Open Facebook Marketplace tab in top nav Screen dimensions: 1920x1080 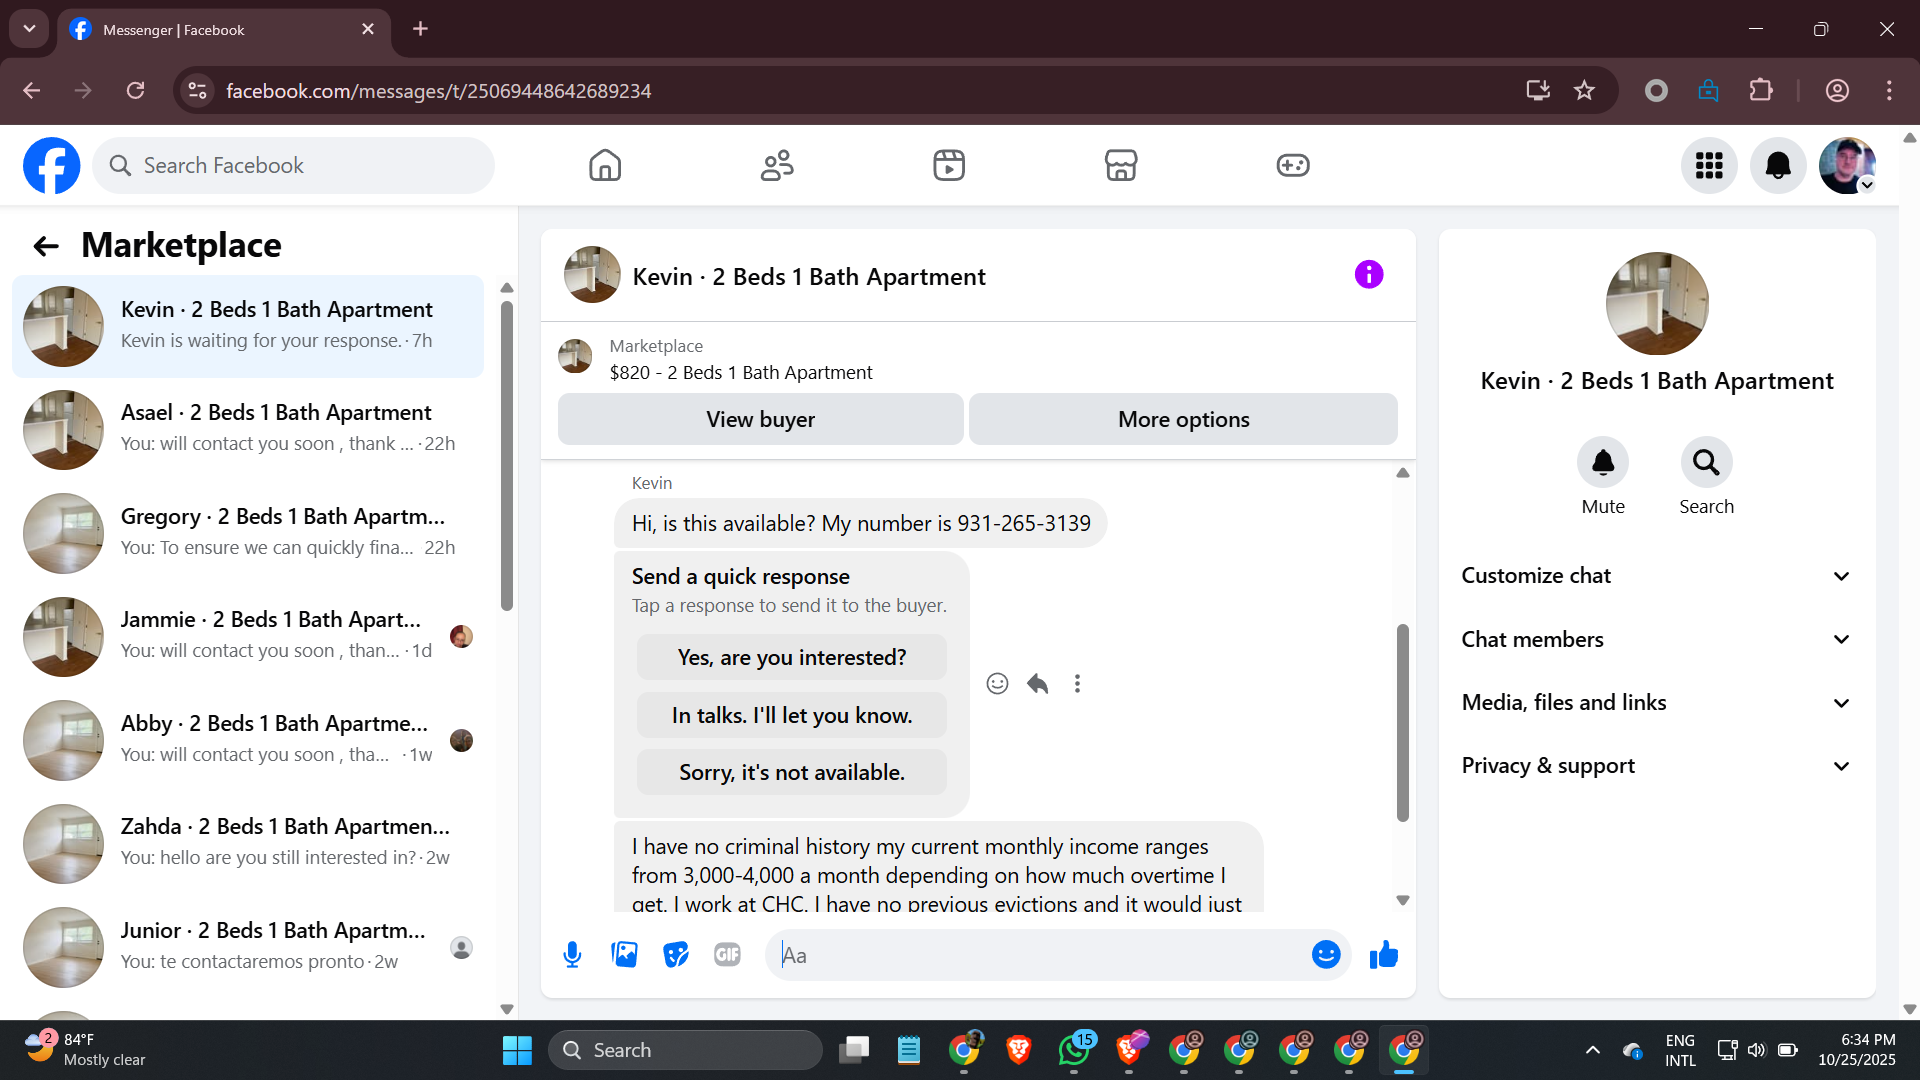tap(1120, 165)
